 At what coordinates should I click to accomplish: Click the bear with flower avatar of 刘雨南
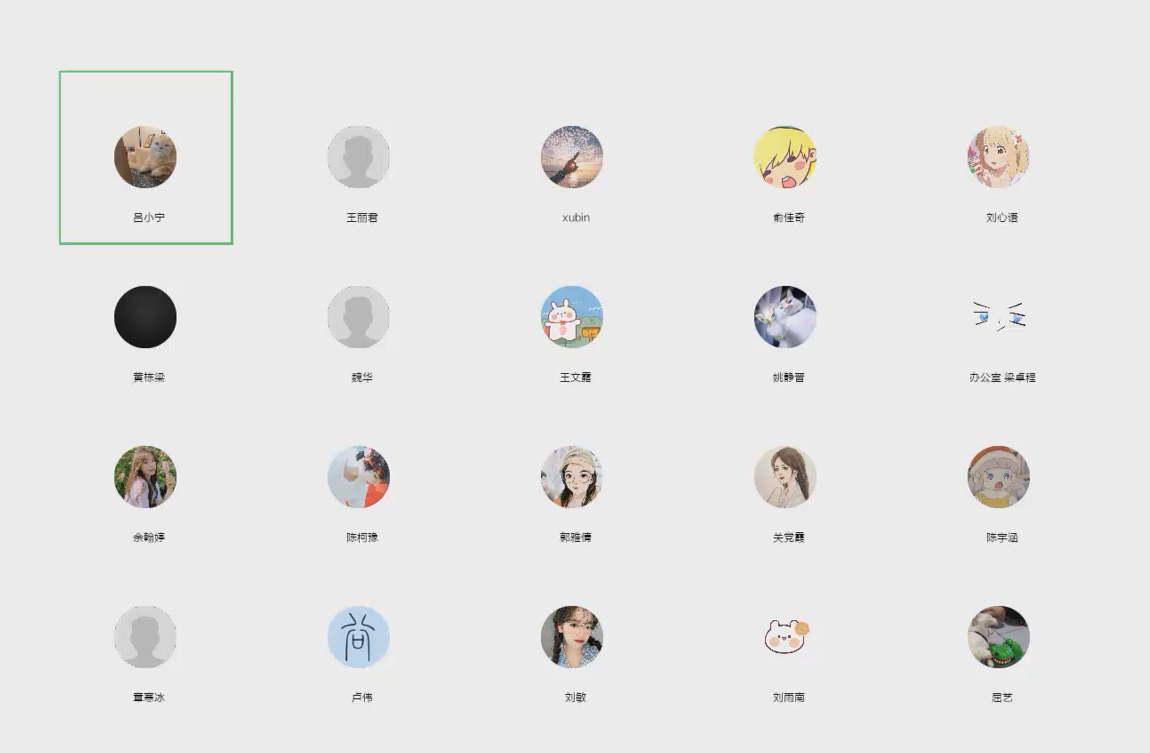785,636
